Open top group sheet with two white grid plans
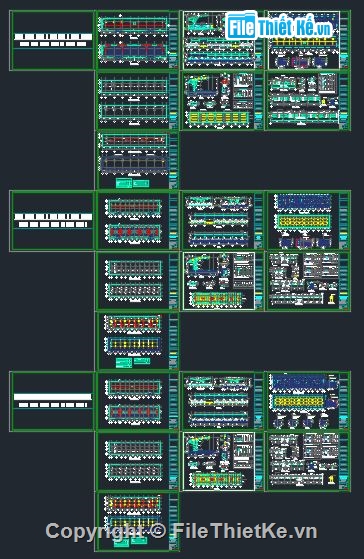The image size is (364, 559). [x=138, y=101]
